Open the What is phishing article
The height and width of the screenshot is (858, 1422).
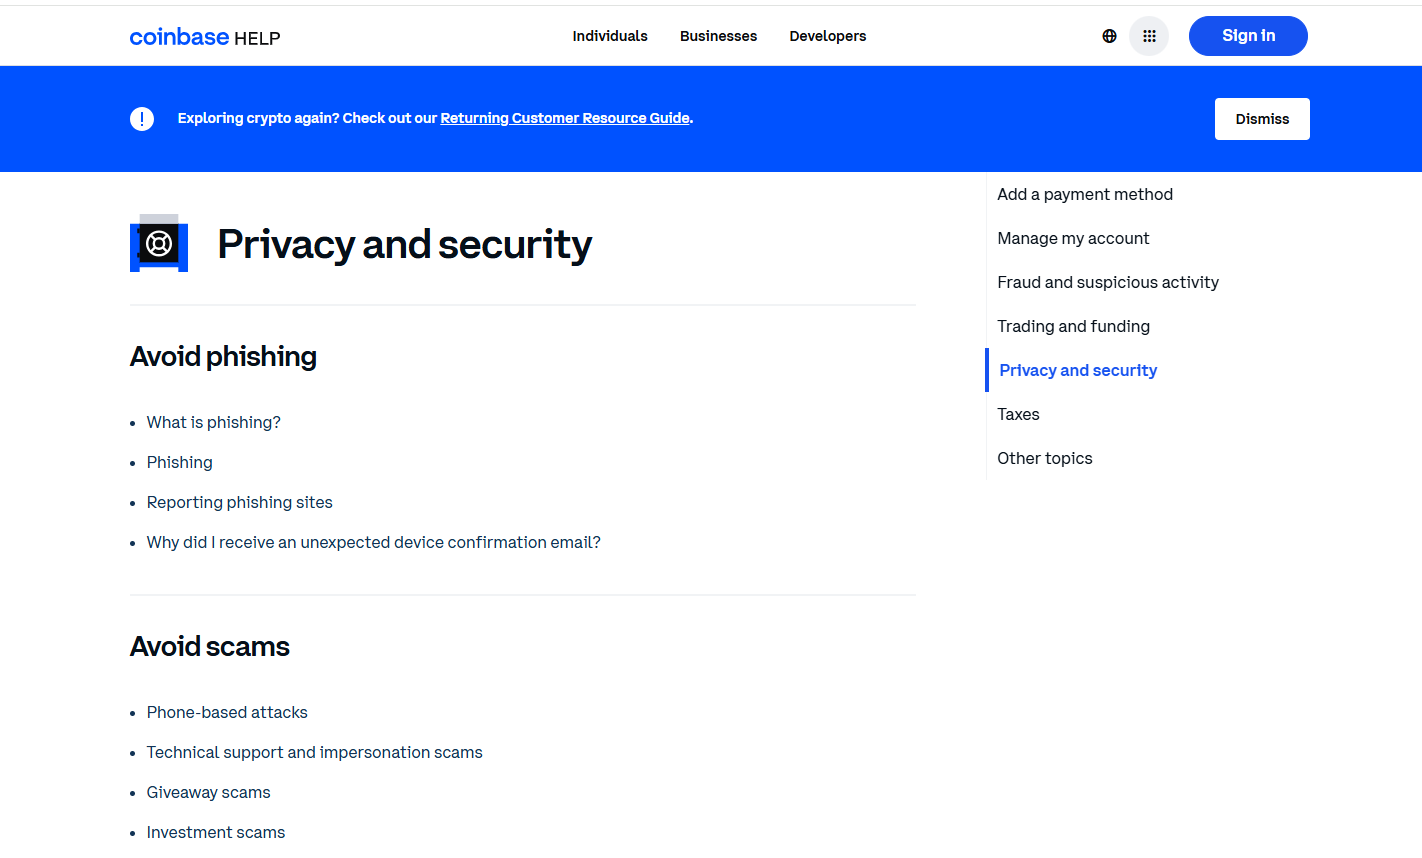click(213, 422)
